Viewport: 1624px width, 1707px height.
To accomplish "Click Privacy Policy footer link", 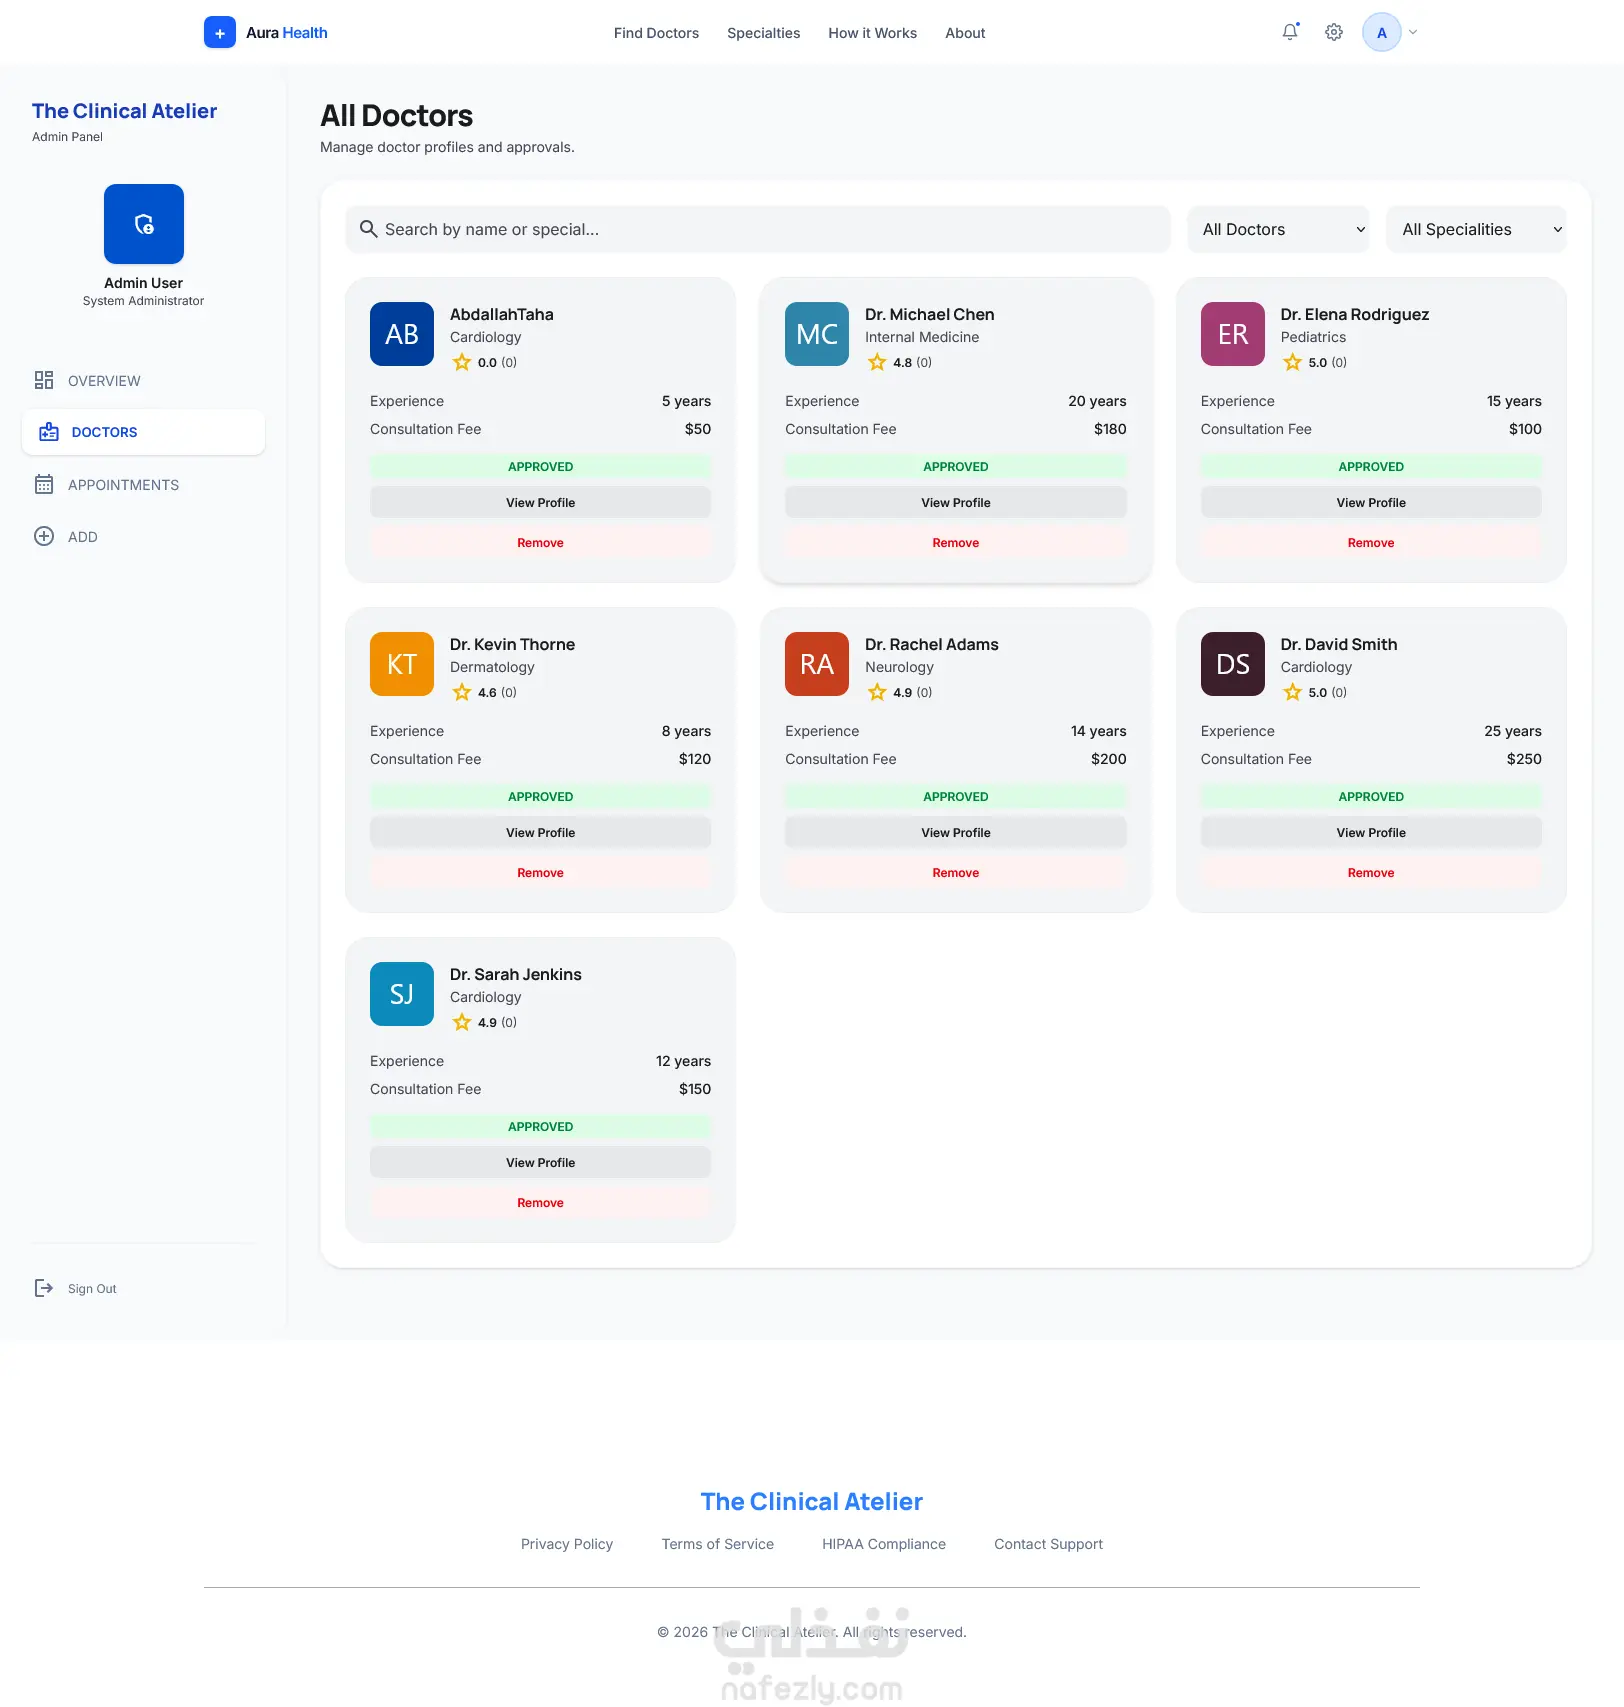I will 567,1544.
